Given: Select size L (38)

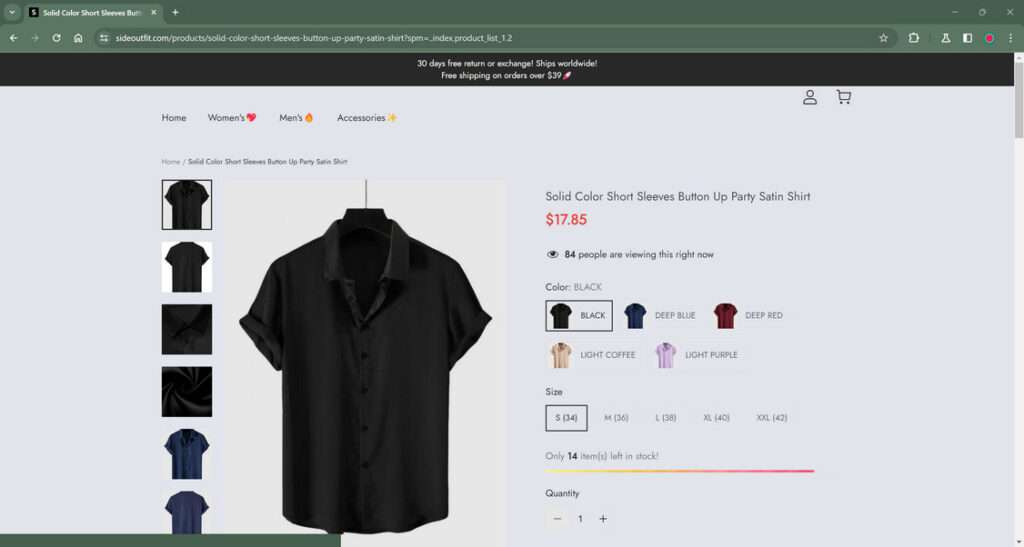Looking at the screenshot, I should point(665,418).
